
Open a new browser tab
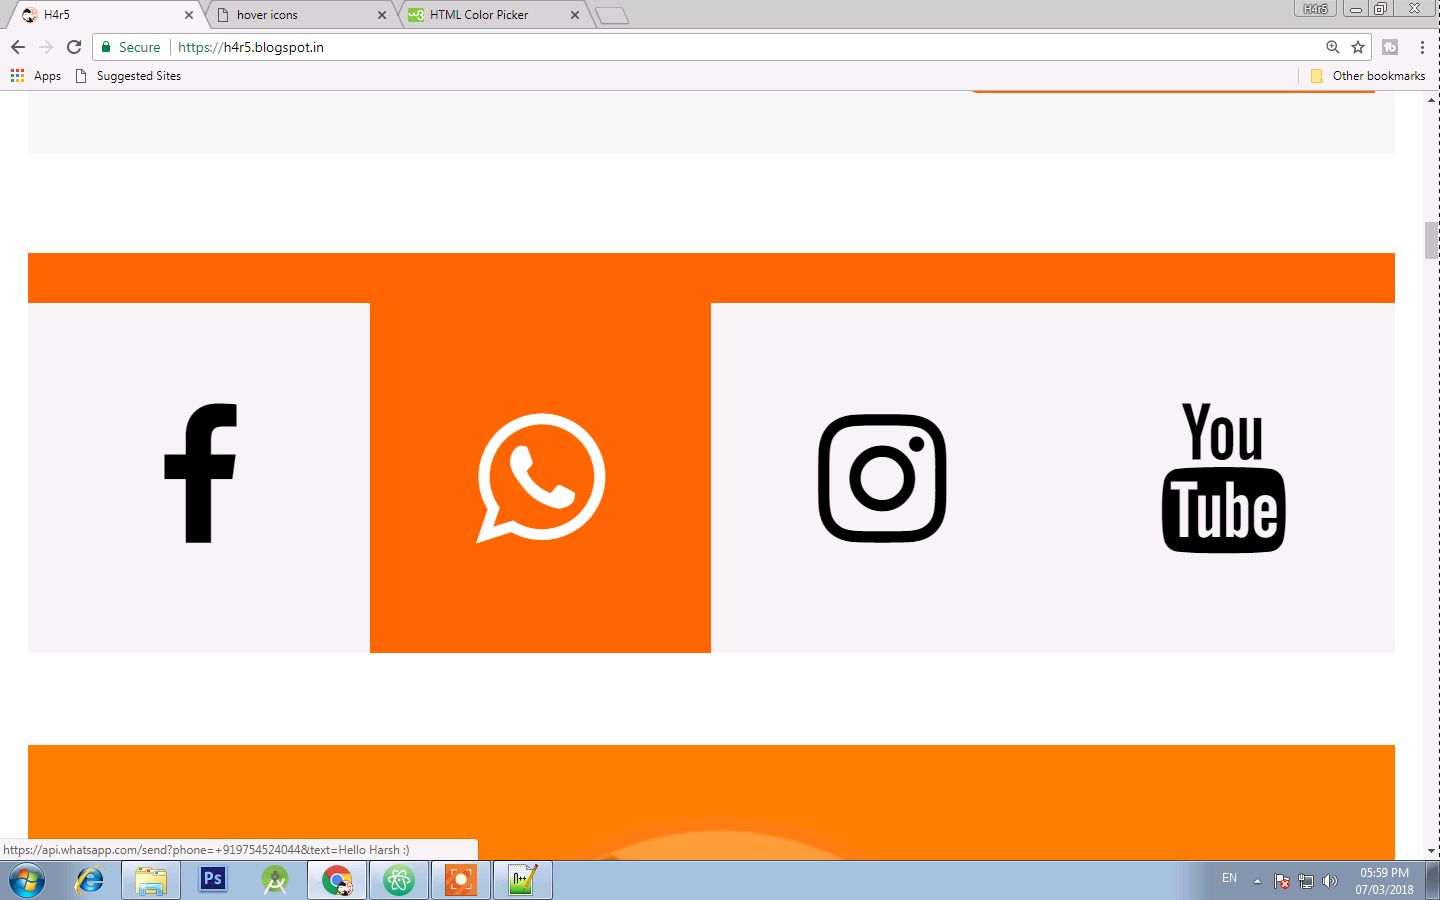pos(612,15)
